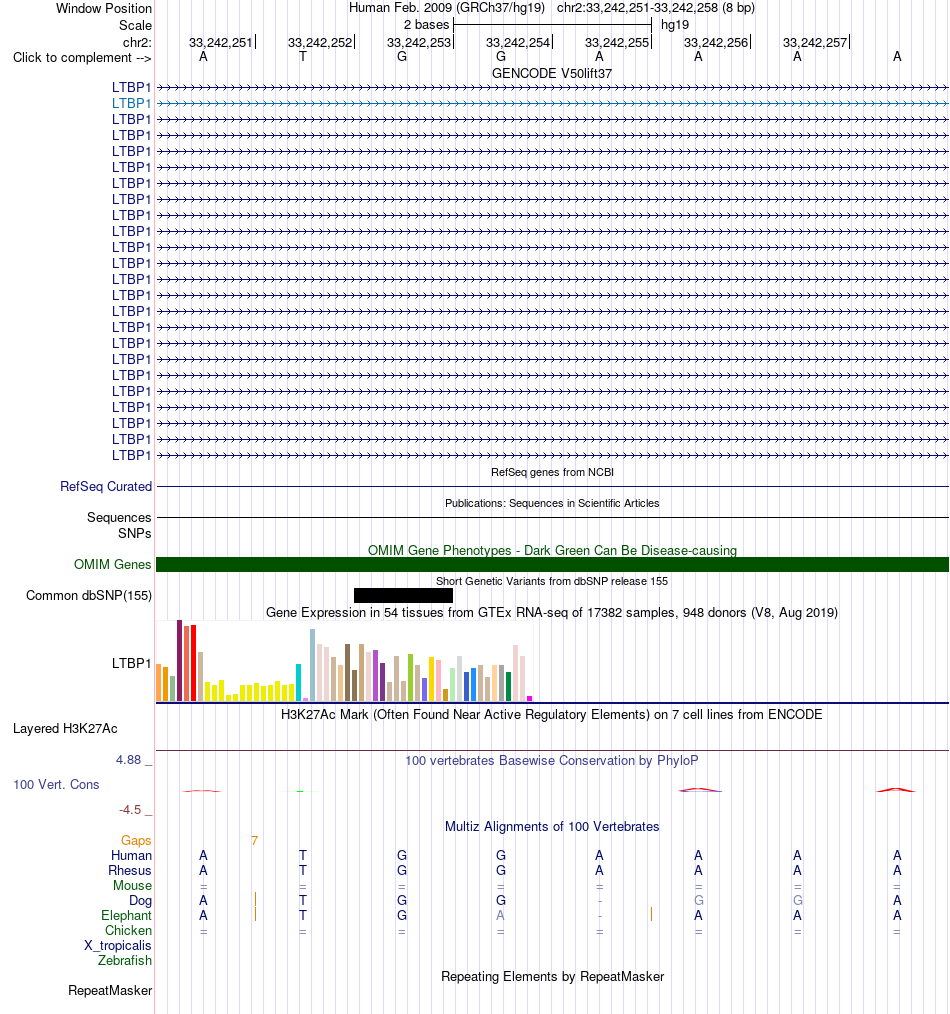Click the light blue LTBP1 transcript label
950x1014 pixels.
[131, 103]
